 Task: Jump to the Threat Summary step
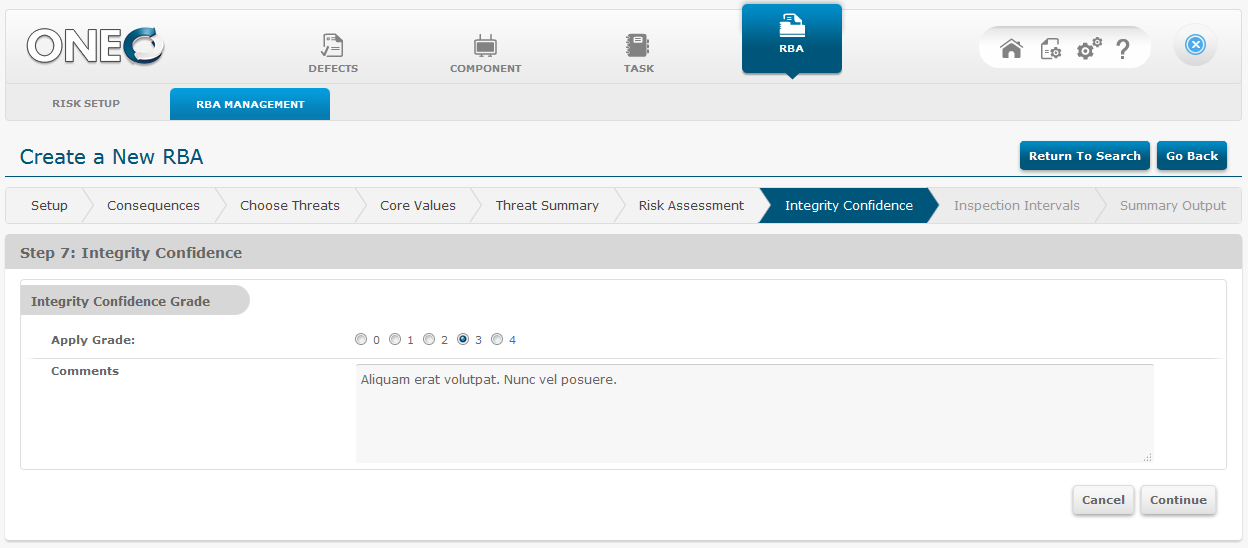[x=547, y=205]
